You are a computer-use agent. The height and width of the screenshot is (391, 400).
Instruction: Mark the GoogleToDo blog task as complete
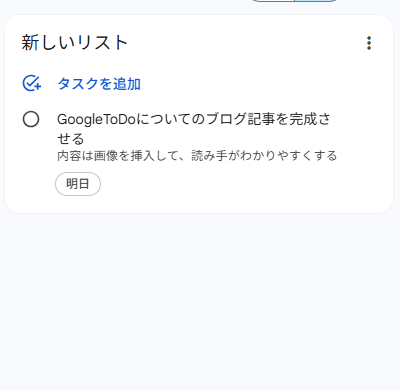31,119
